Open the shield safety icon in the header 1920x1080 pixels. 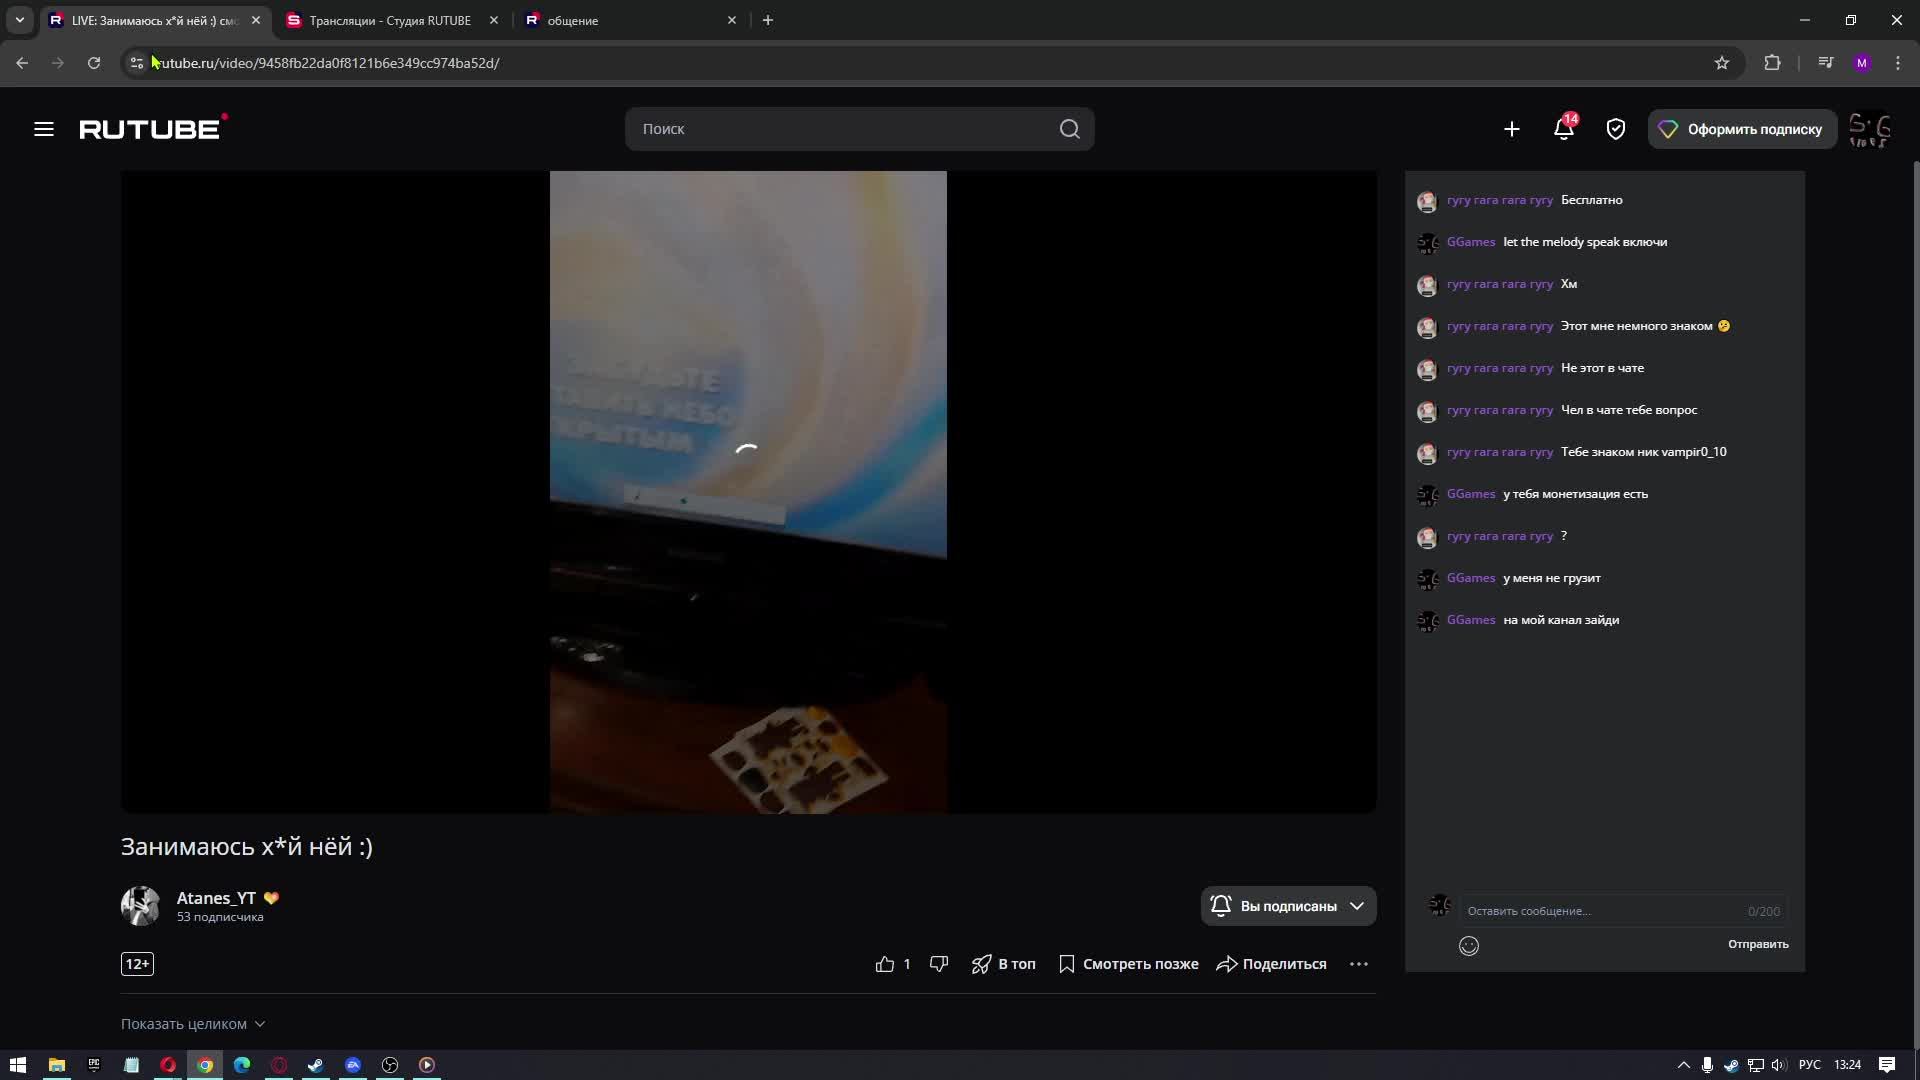[1615, 129]
